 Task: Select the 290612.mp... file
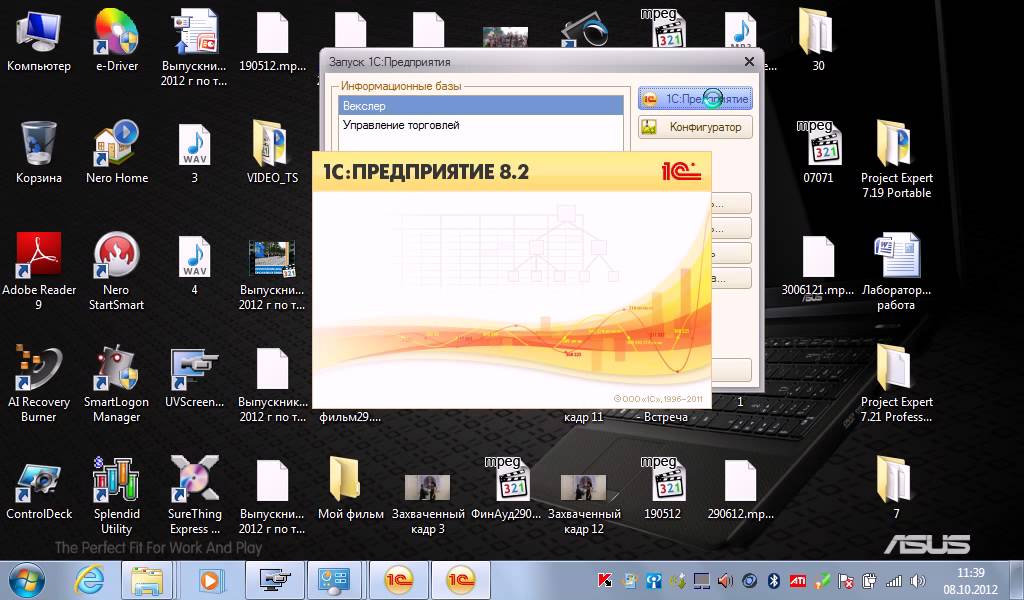pyautogui.click(x=740, y=488)
